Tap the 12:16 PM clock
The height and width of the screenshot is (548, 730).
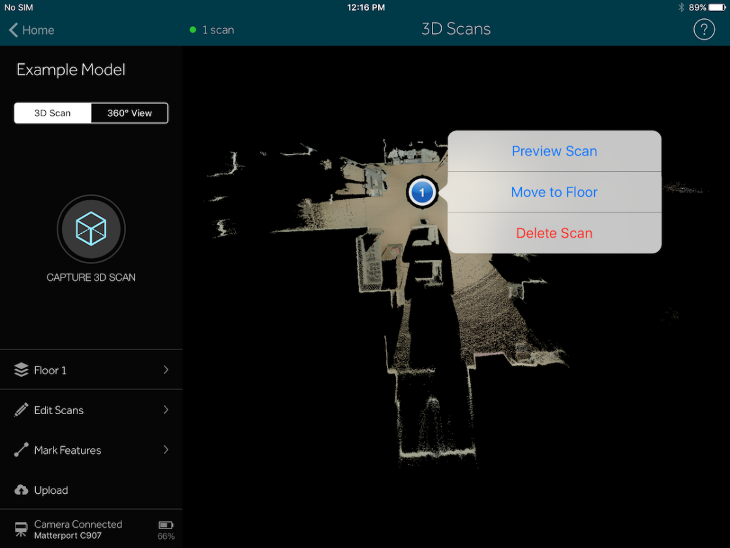point(366,7)
